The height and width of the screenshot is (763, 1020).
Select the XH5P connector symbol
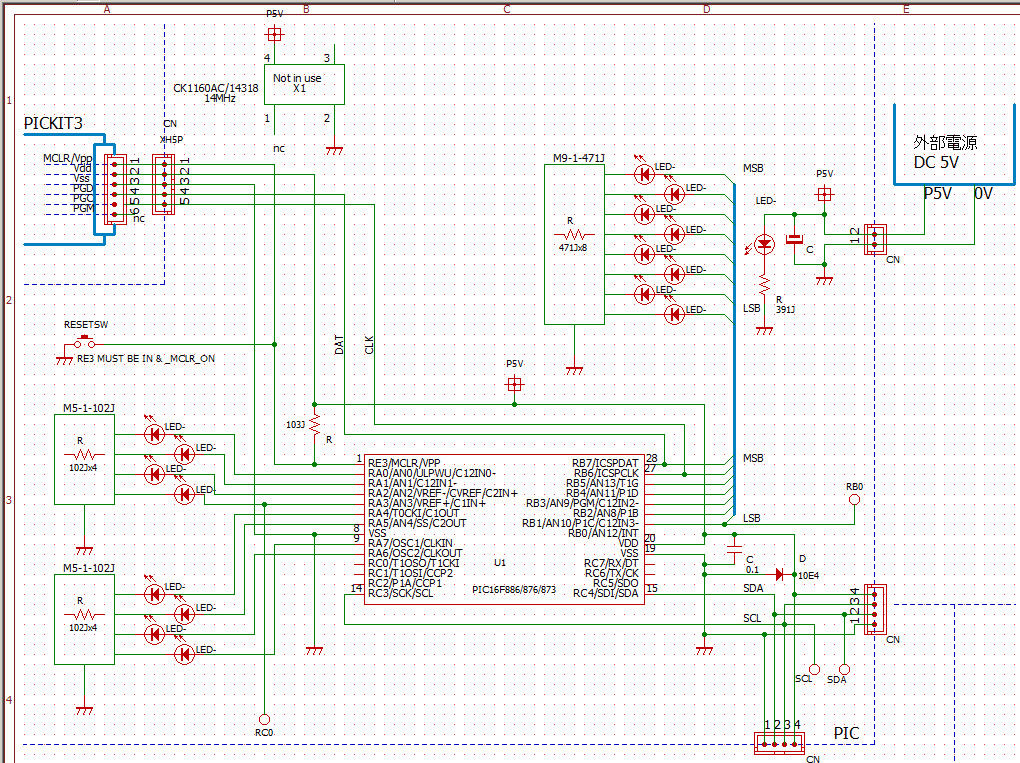tap(163, 184)
